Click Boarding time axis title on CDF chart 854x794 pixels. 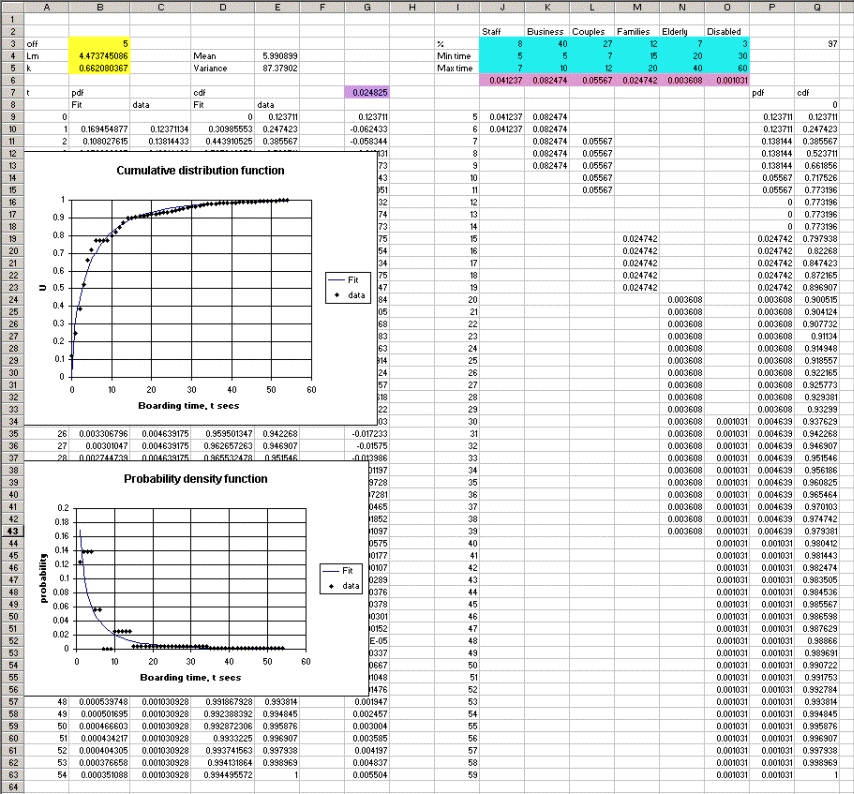[x=188, y=406]
